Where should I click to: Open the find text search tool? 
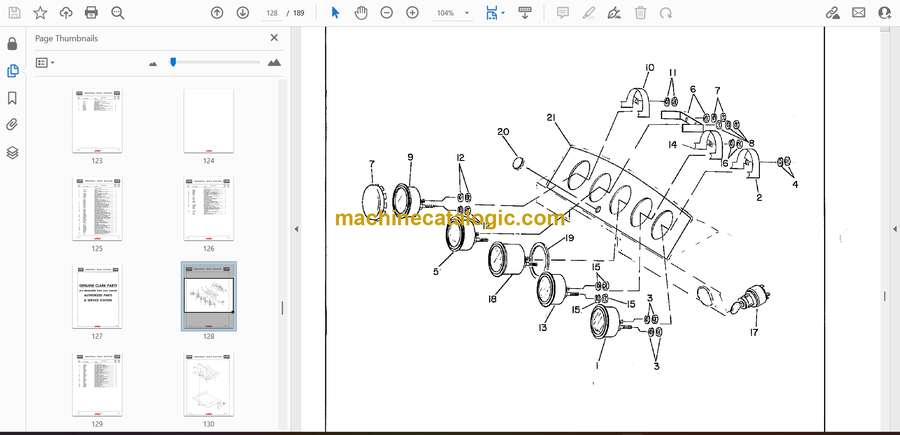(118, 13)
